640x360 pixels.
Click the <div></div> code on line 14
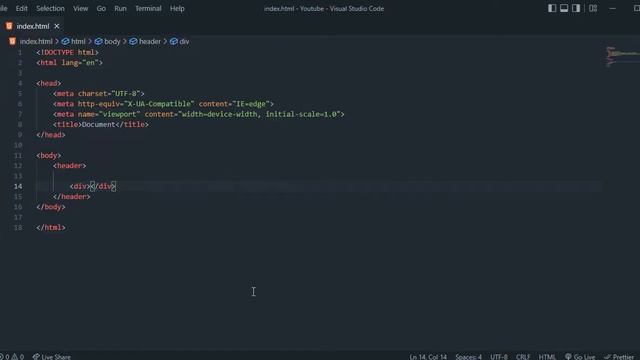pos(93,186)
